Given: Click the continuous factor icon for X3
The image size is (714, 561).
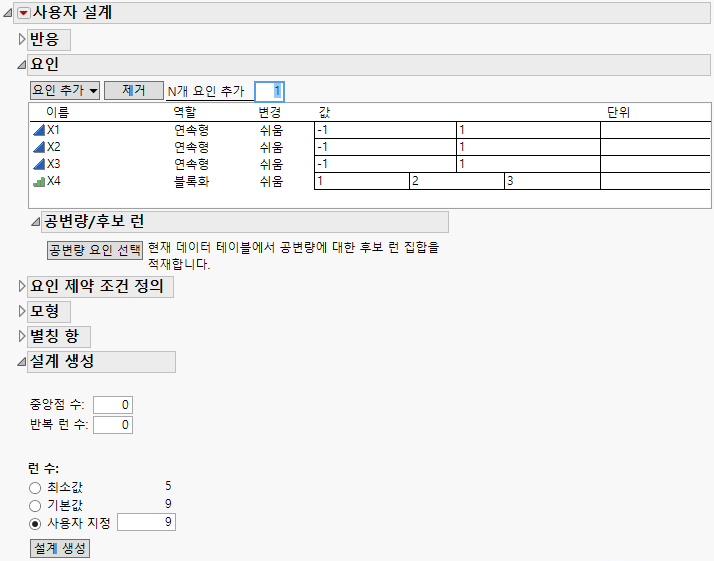Looking at the screenshot, I should 39,164.
